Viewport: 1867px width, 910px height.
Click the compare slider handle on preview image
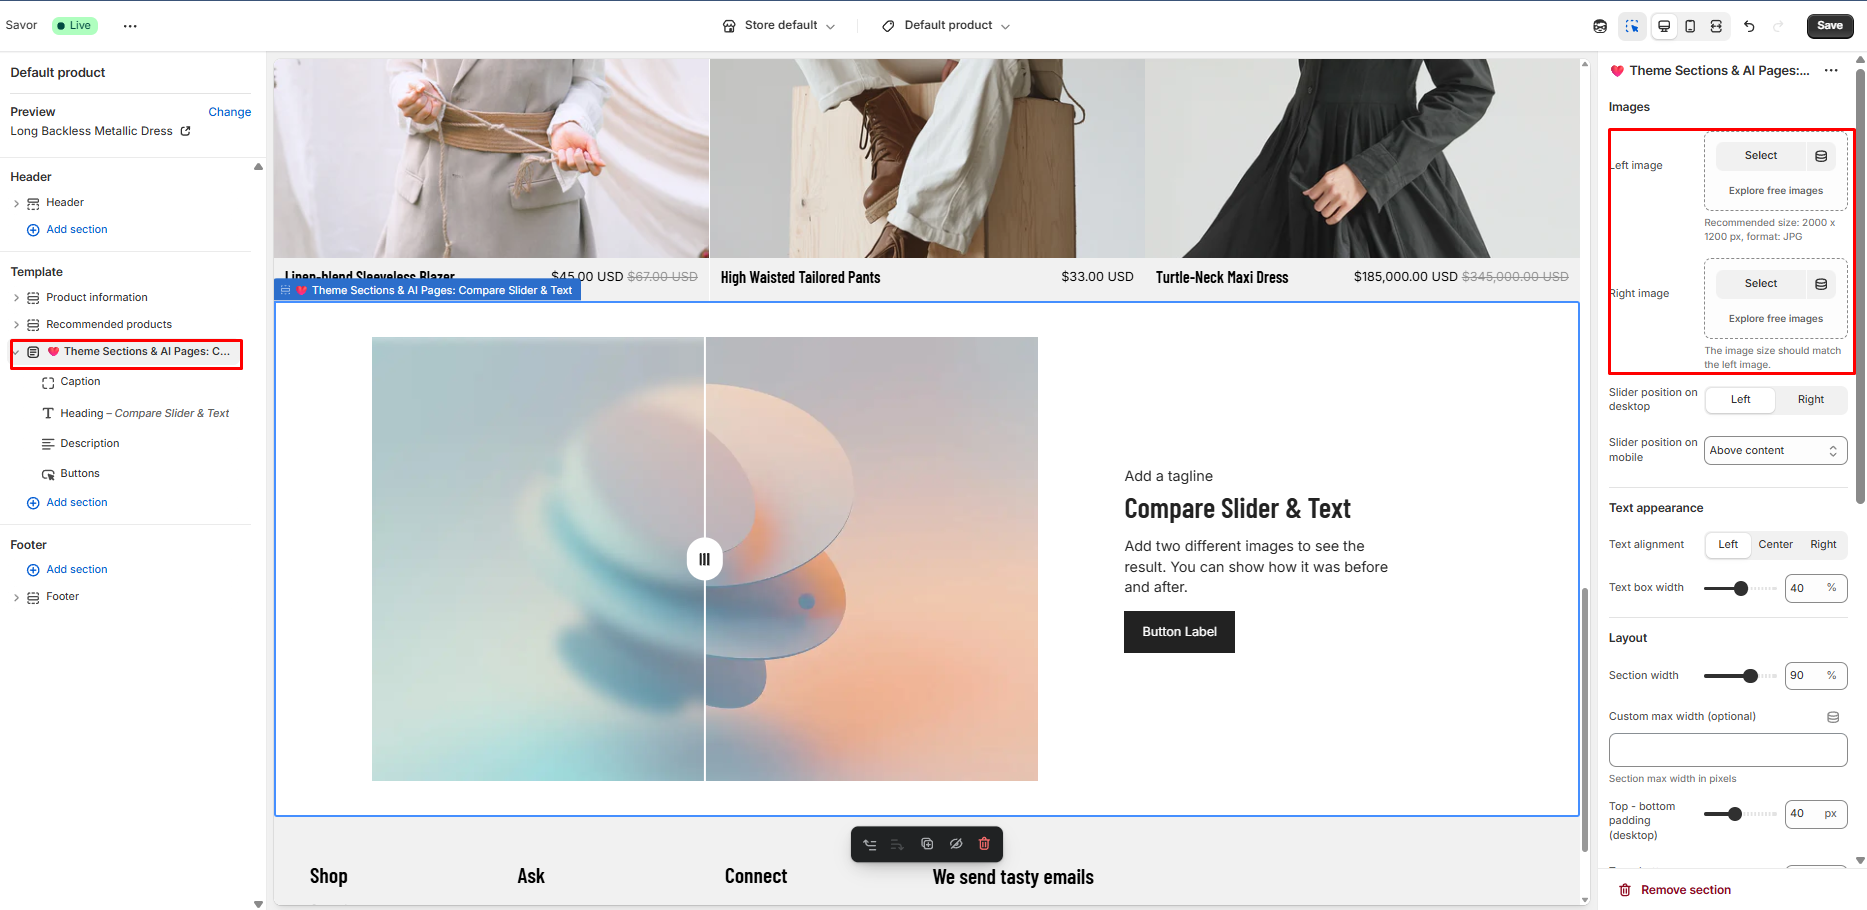pos(705,559)
